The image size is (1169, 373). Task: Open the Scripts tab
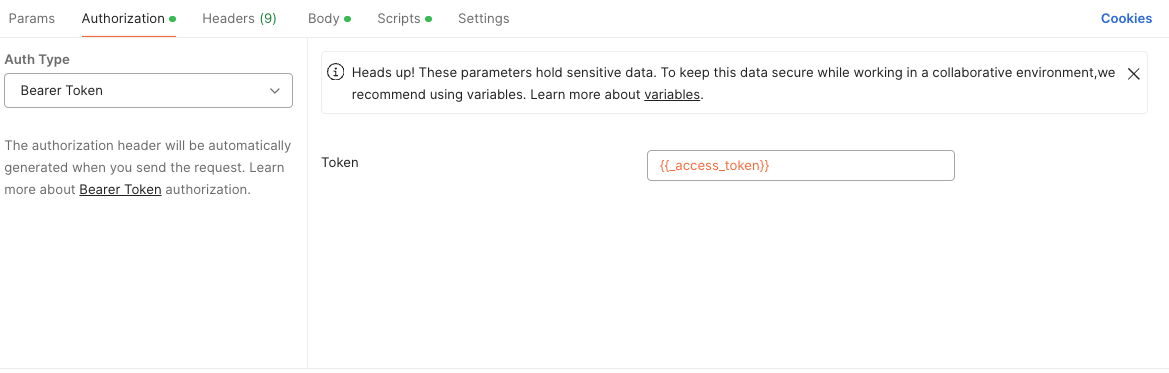coord(399,19)
